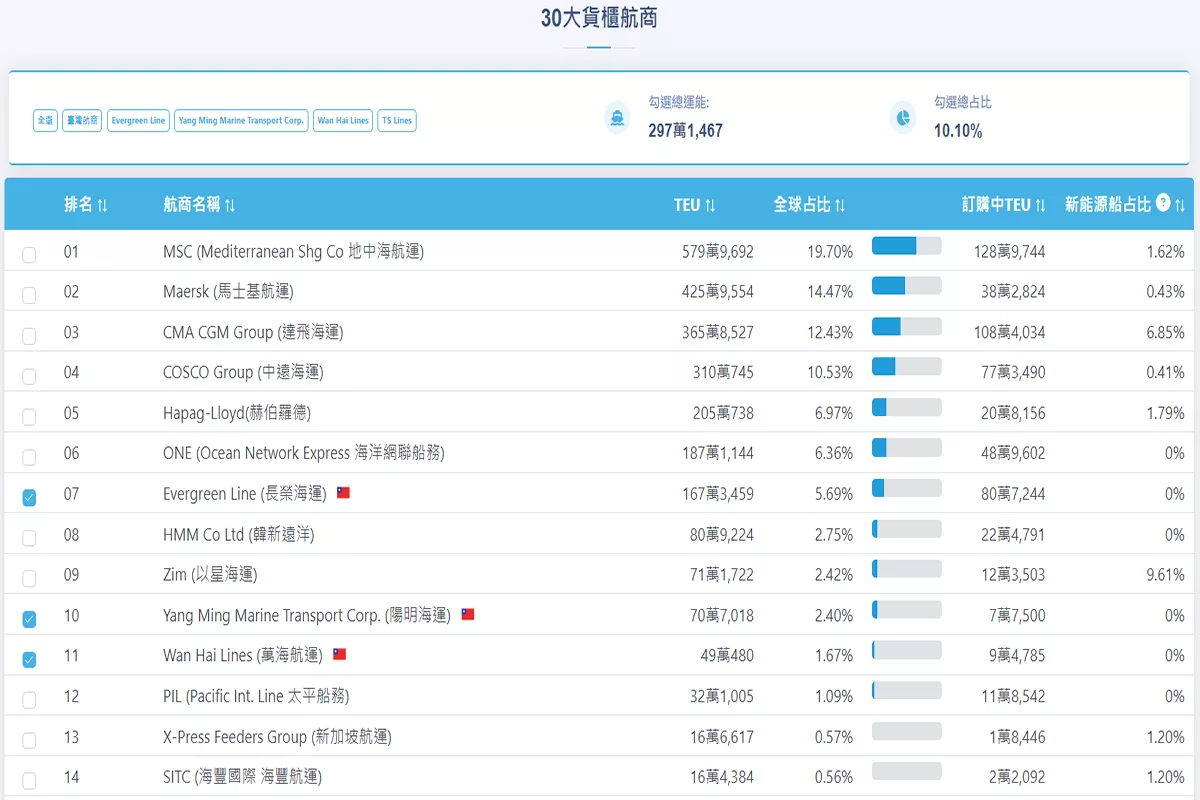Screen dimensions: 1200x800
Task: Click the Zim (以星海運) name
Action: pos(210,575)
